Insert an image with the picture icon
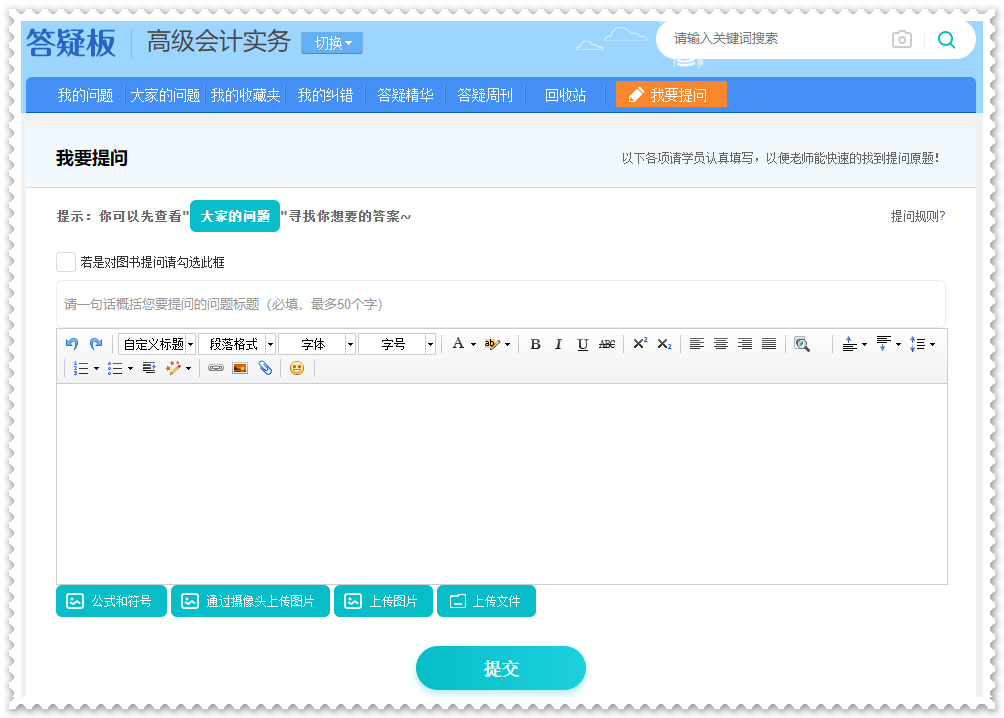 [240, 368]
